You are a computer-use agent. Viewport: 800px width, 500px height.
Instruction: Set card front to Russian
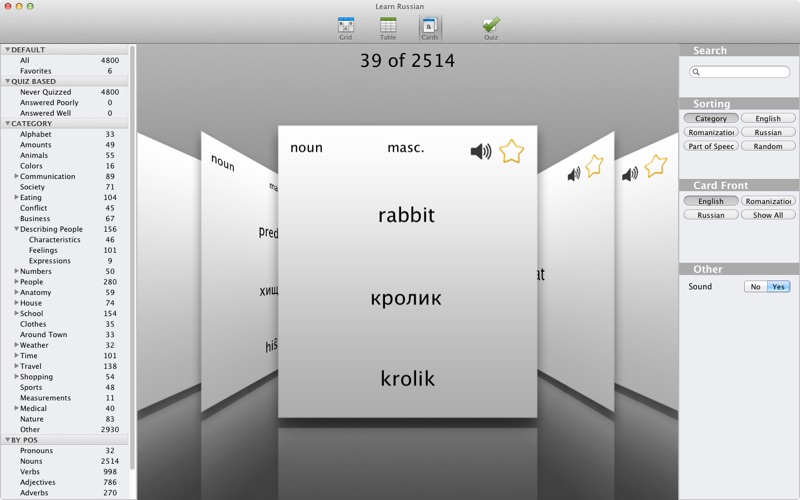[711, 215]
